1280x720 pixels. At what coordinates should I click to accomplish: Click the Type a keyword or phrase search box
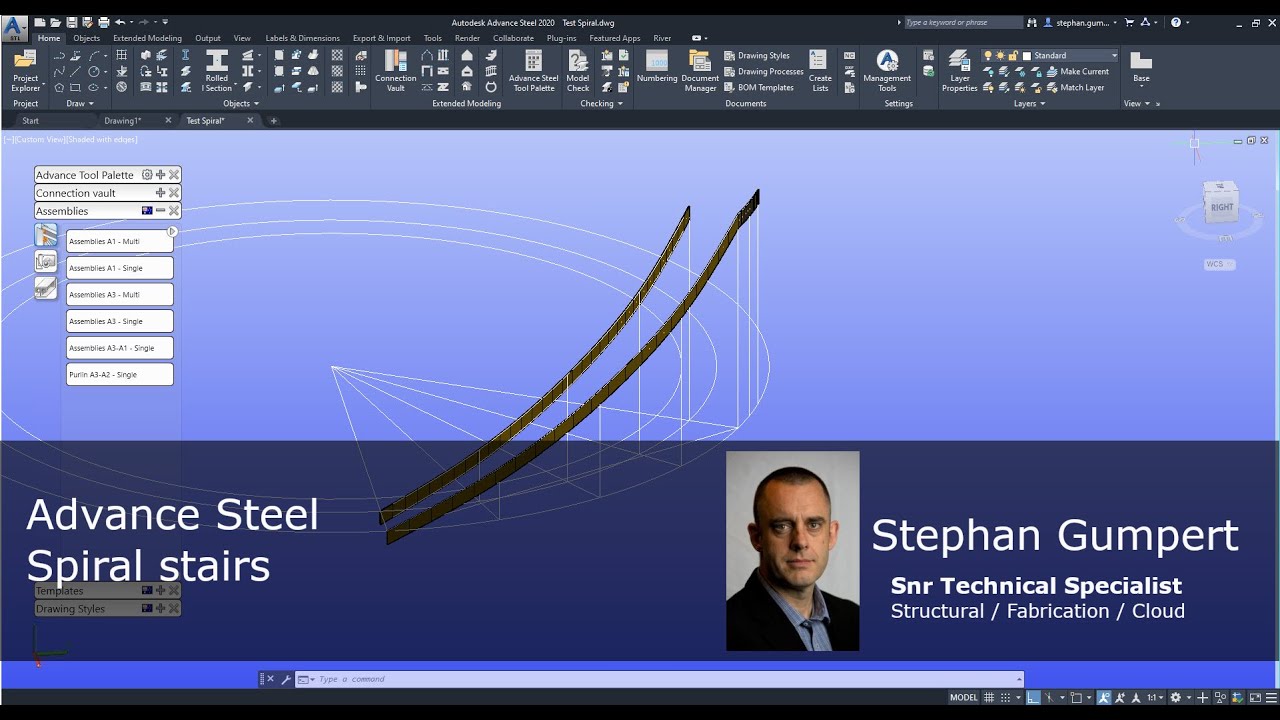coord(963,22)
